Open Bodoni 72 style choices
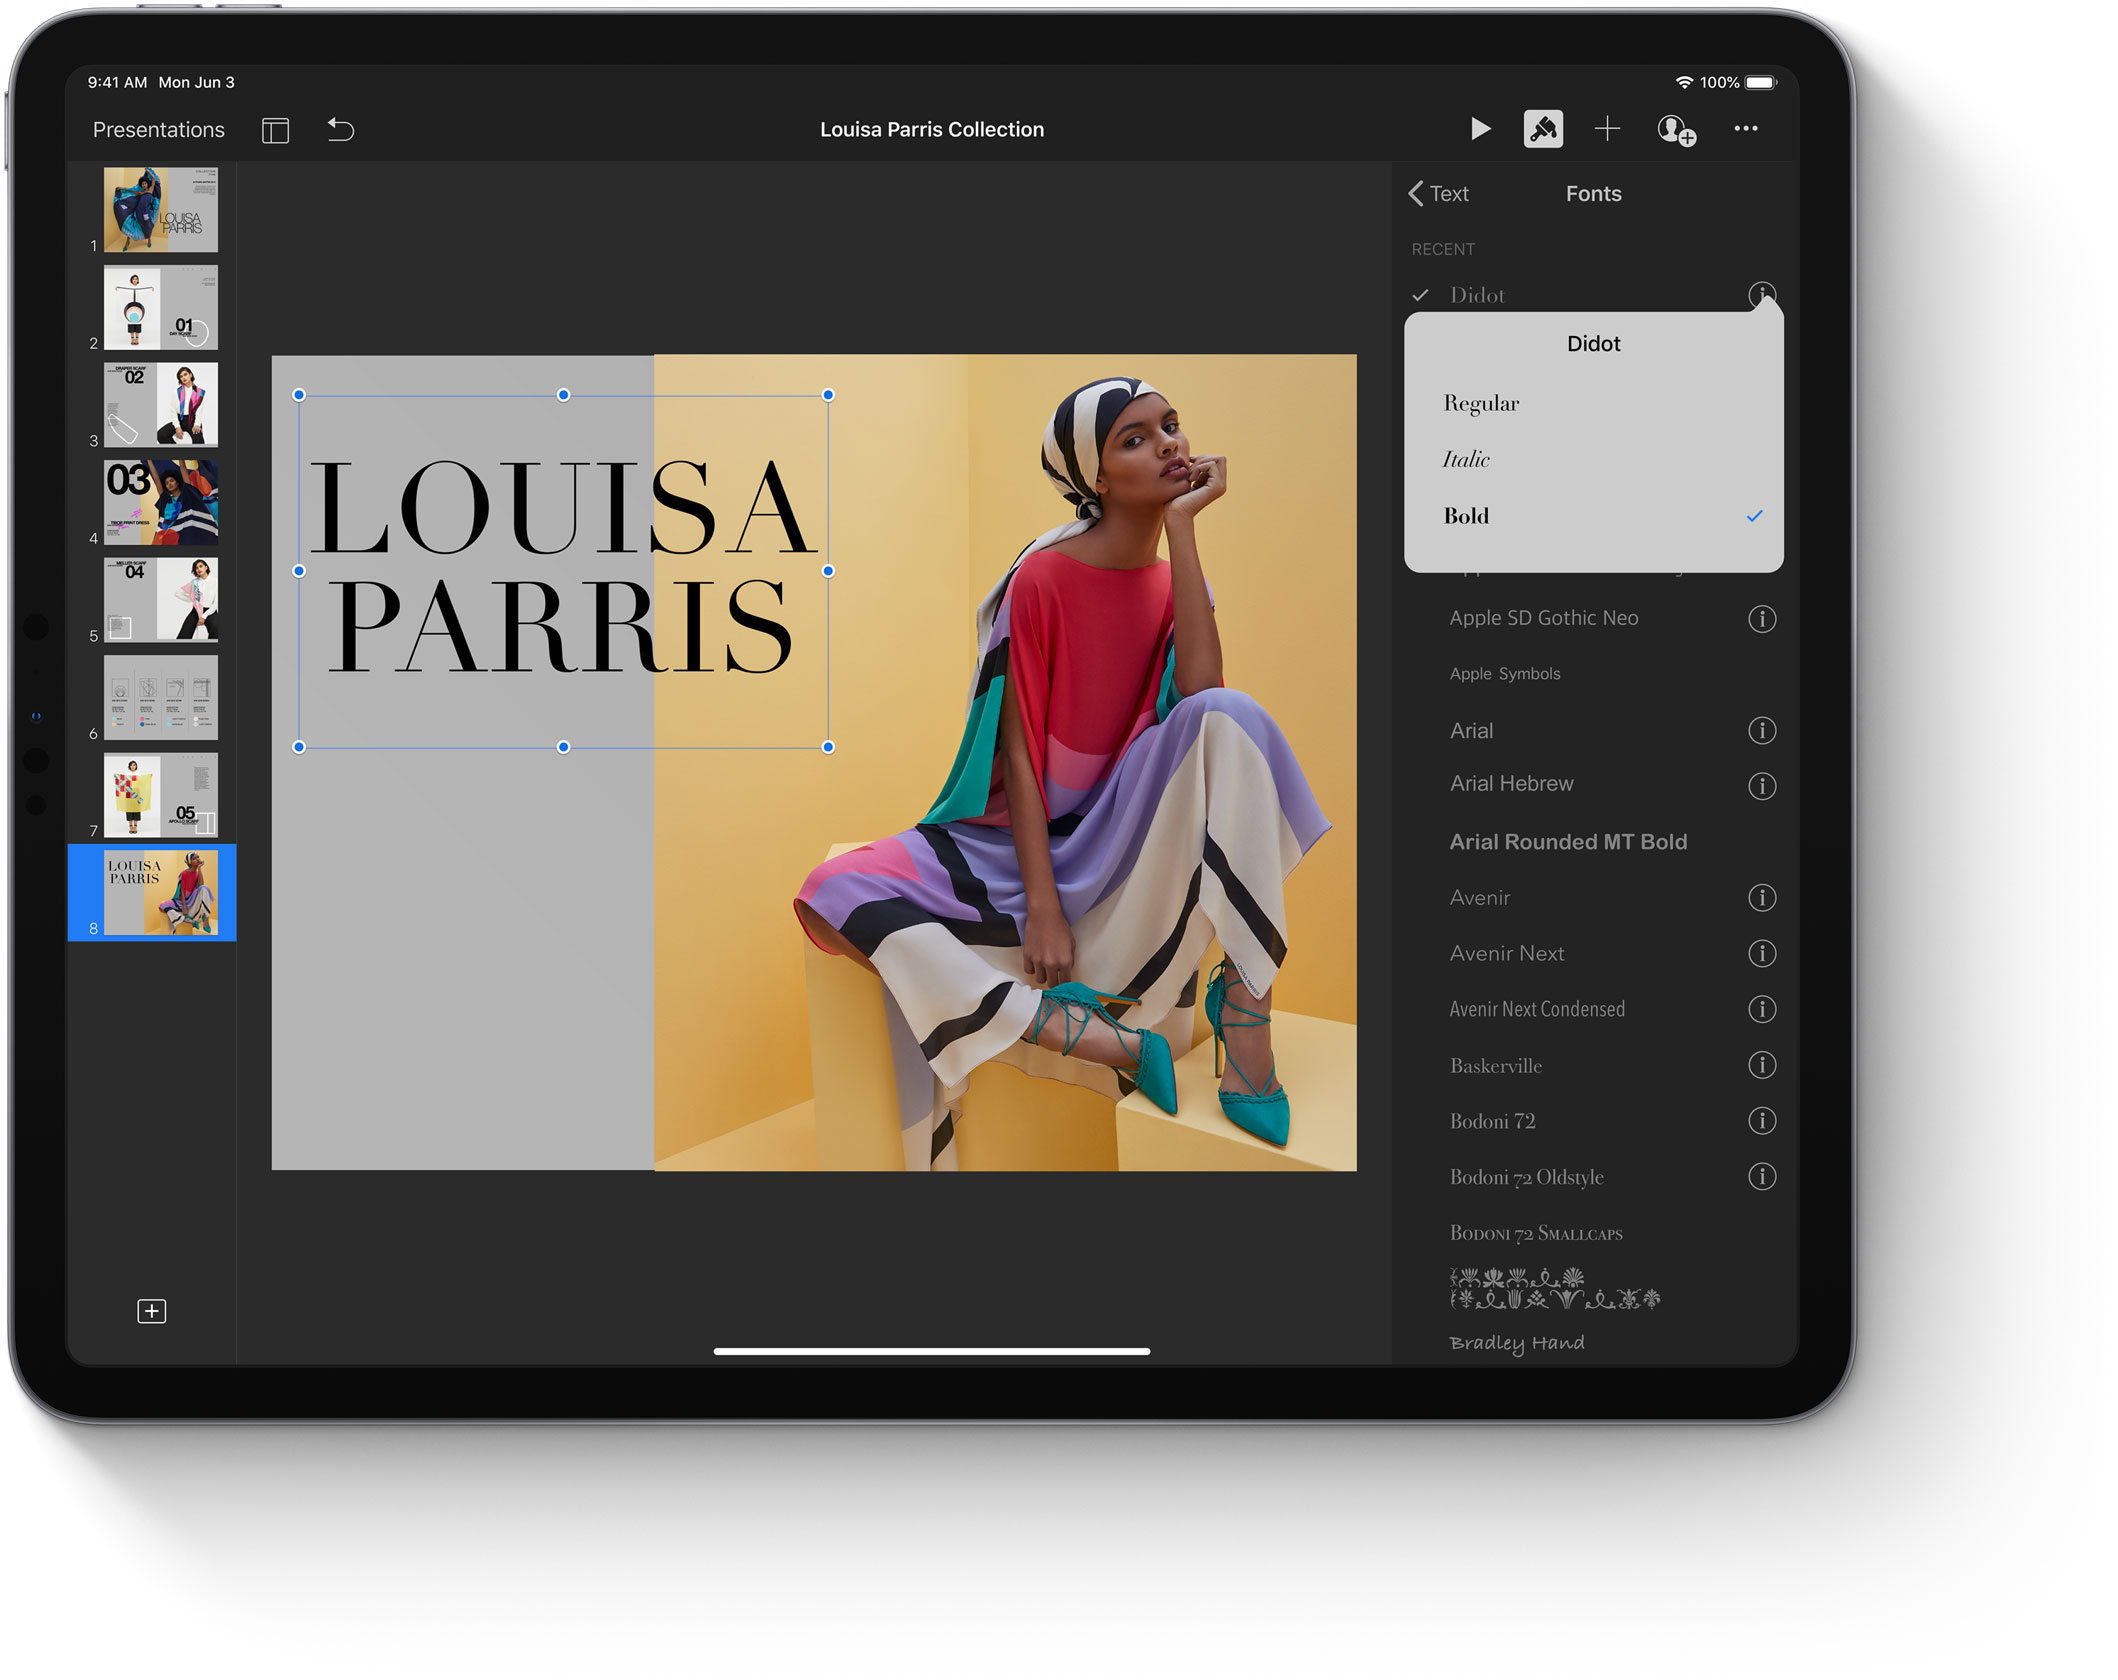This screenshot has height=1680, width=2118. coord(1761,1121)
